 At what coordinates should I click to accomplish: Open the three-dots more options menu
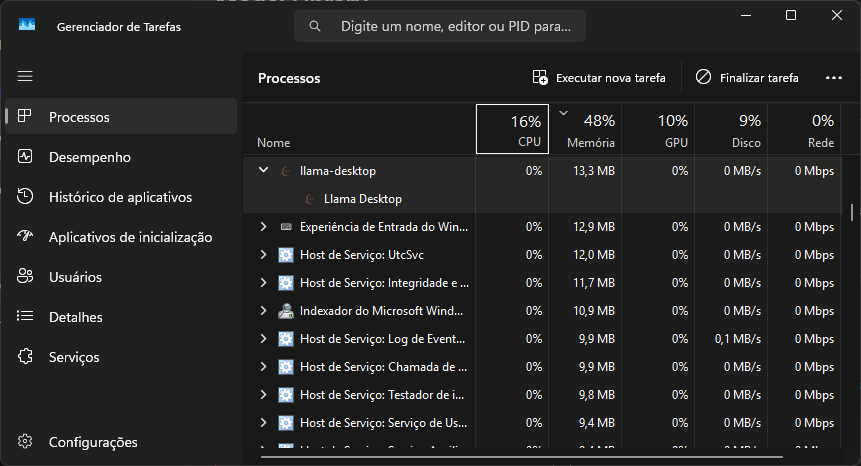coord(834,78)
